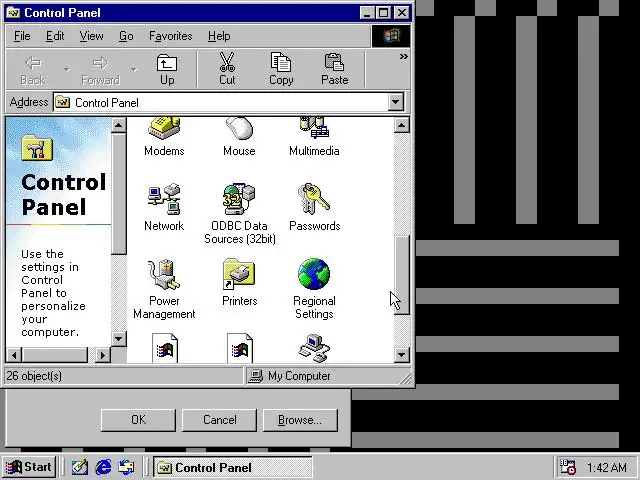Click the Show Desktop quick launch icon
640x480 pixels.
[80, 467]
